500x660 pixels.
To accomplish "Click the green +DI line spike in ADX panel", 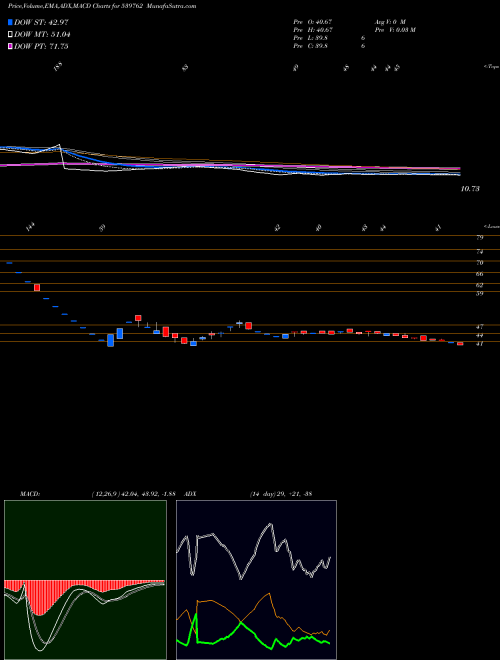I will click(195, 613).
